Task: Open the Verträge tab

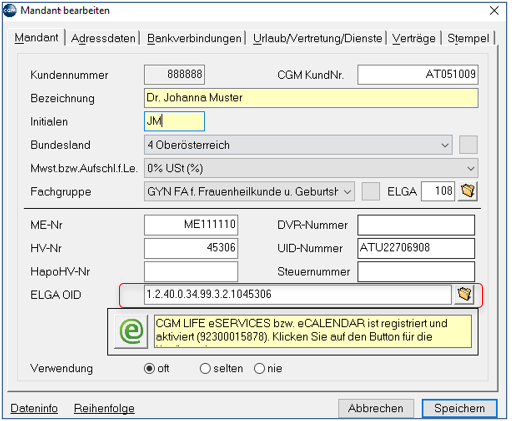Action: pos(414,38)
